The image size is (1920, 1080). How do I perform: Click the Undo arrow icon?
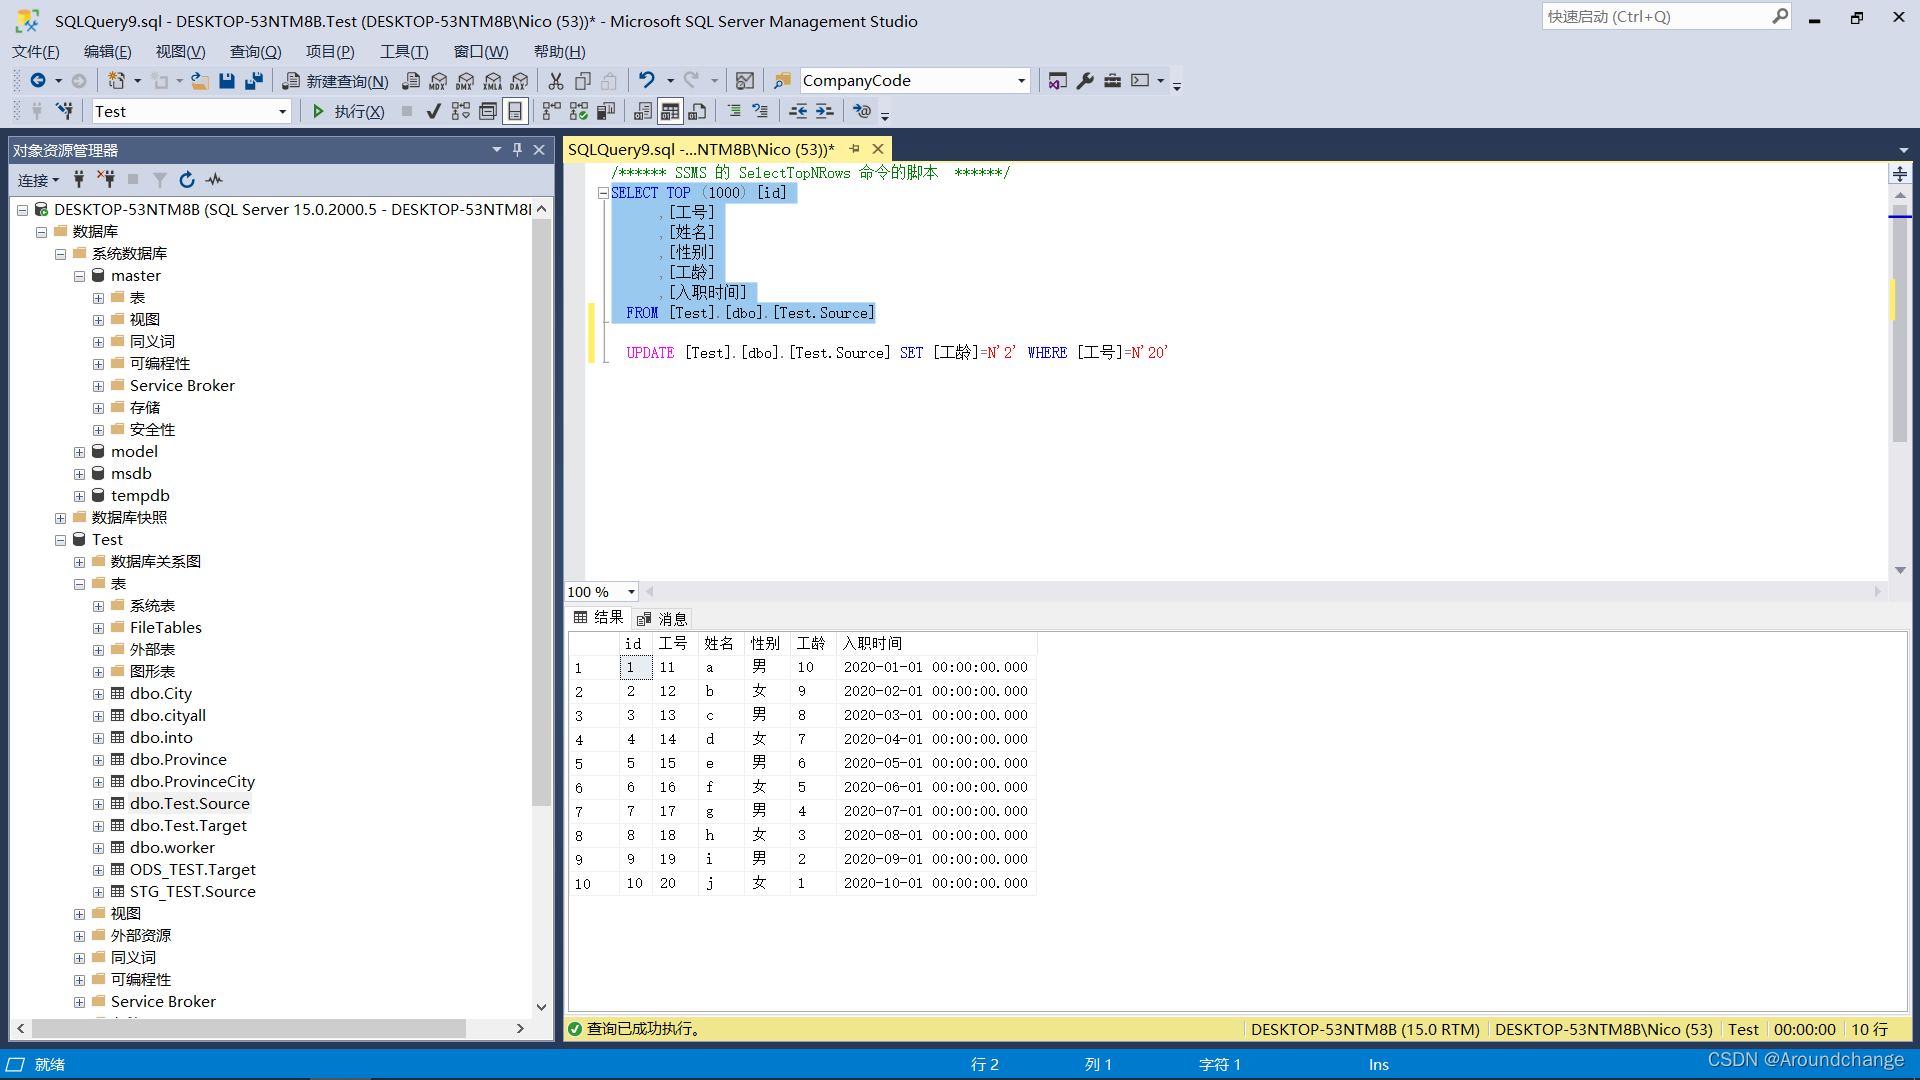647,80
